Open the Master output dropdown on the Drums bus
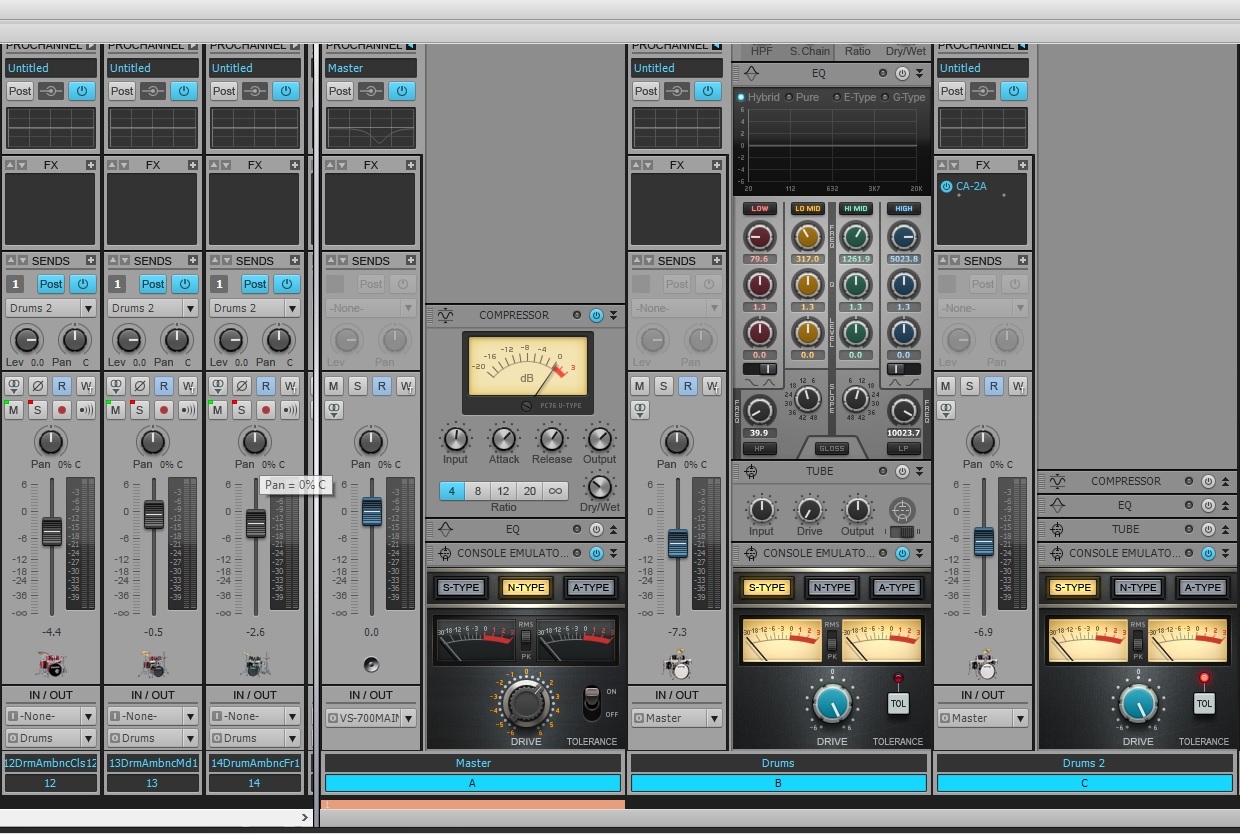This screenshot has width=1240, height=834. 677,717
